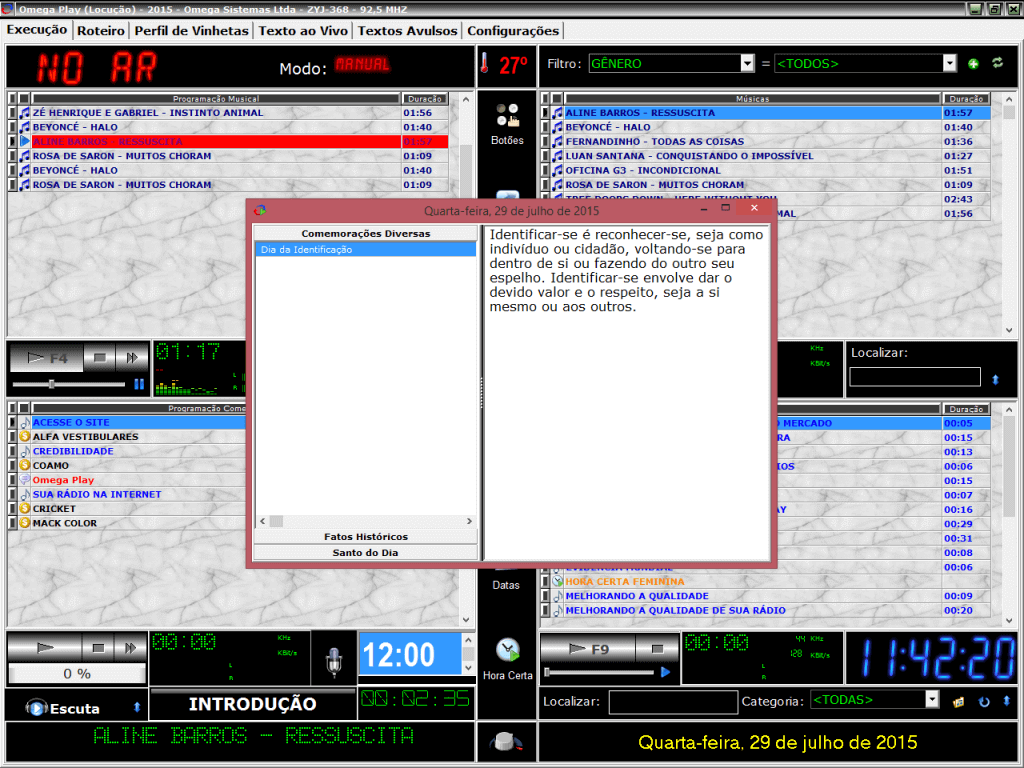Click blue up-down arrow beside Categoria reload icon
This screenshot has width=1024, height=768.
click(1006, 701)
